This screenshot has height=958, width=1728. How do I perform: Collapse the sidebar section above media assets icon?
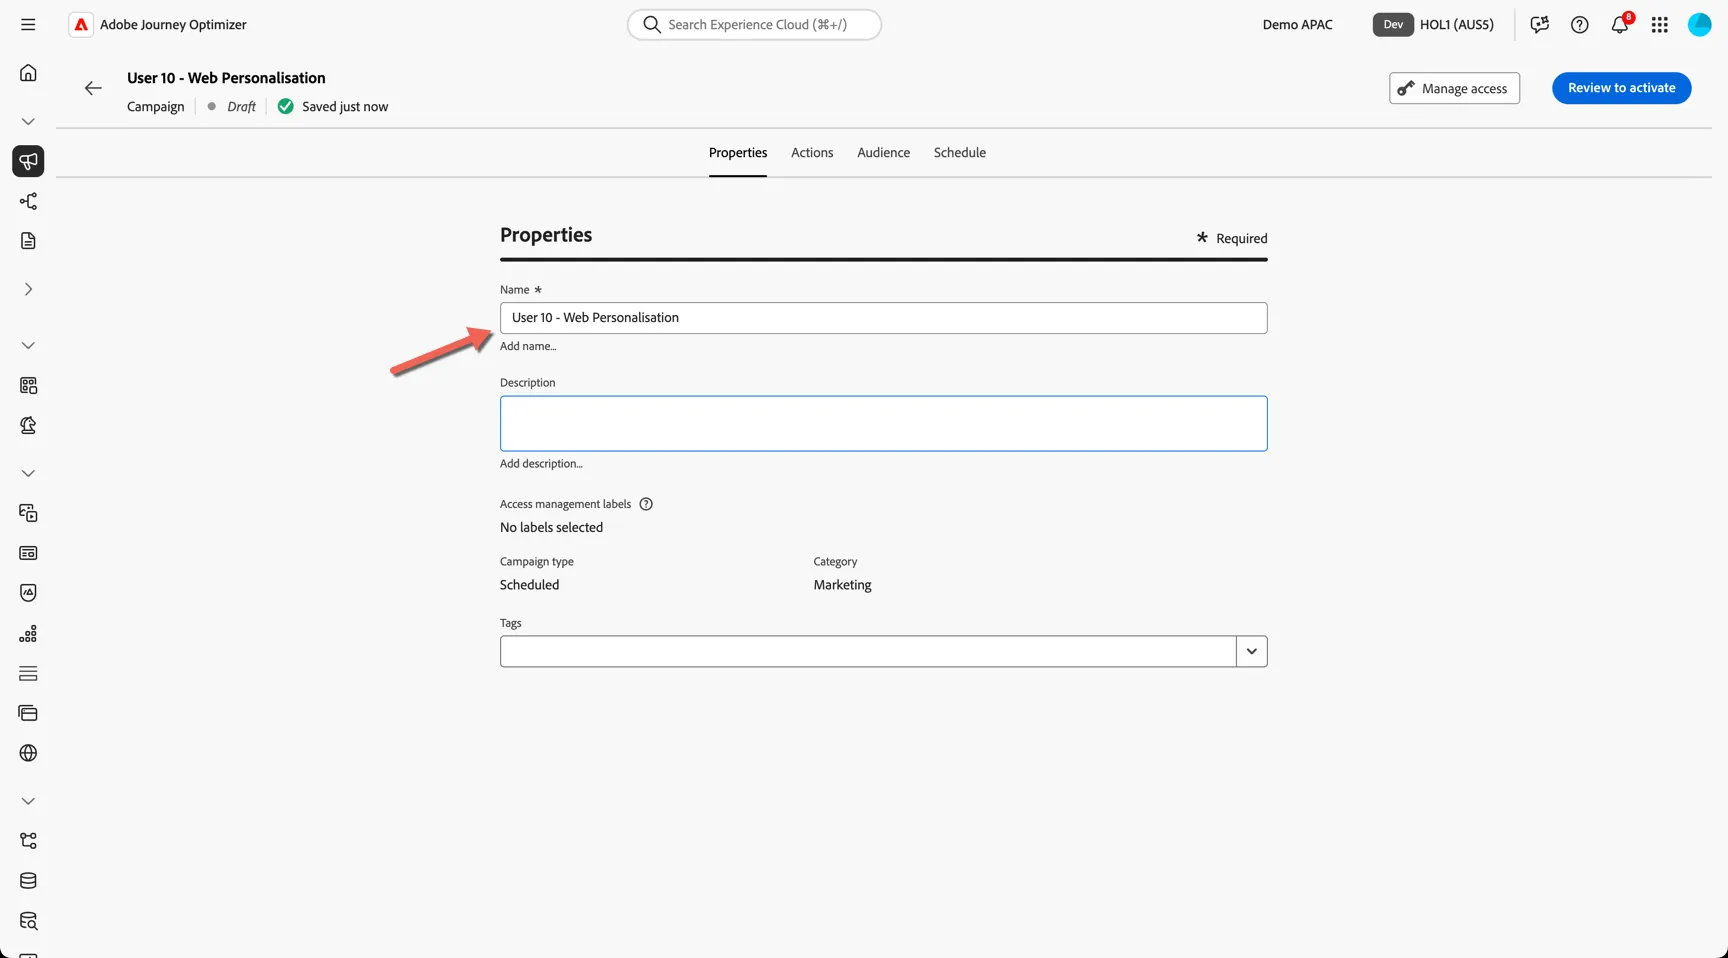pyautogui.click(x=28, y=473)
